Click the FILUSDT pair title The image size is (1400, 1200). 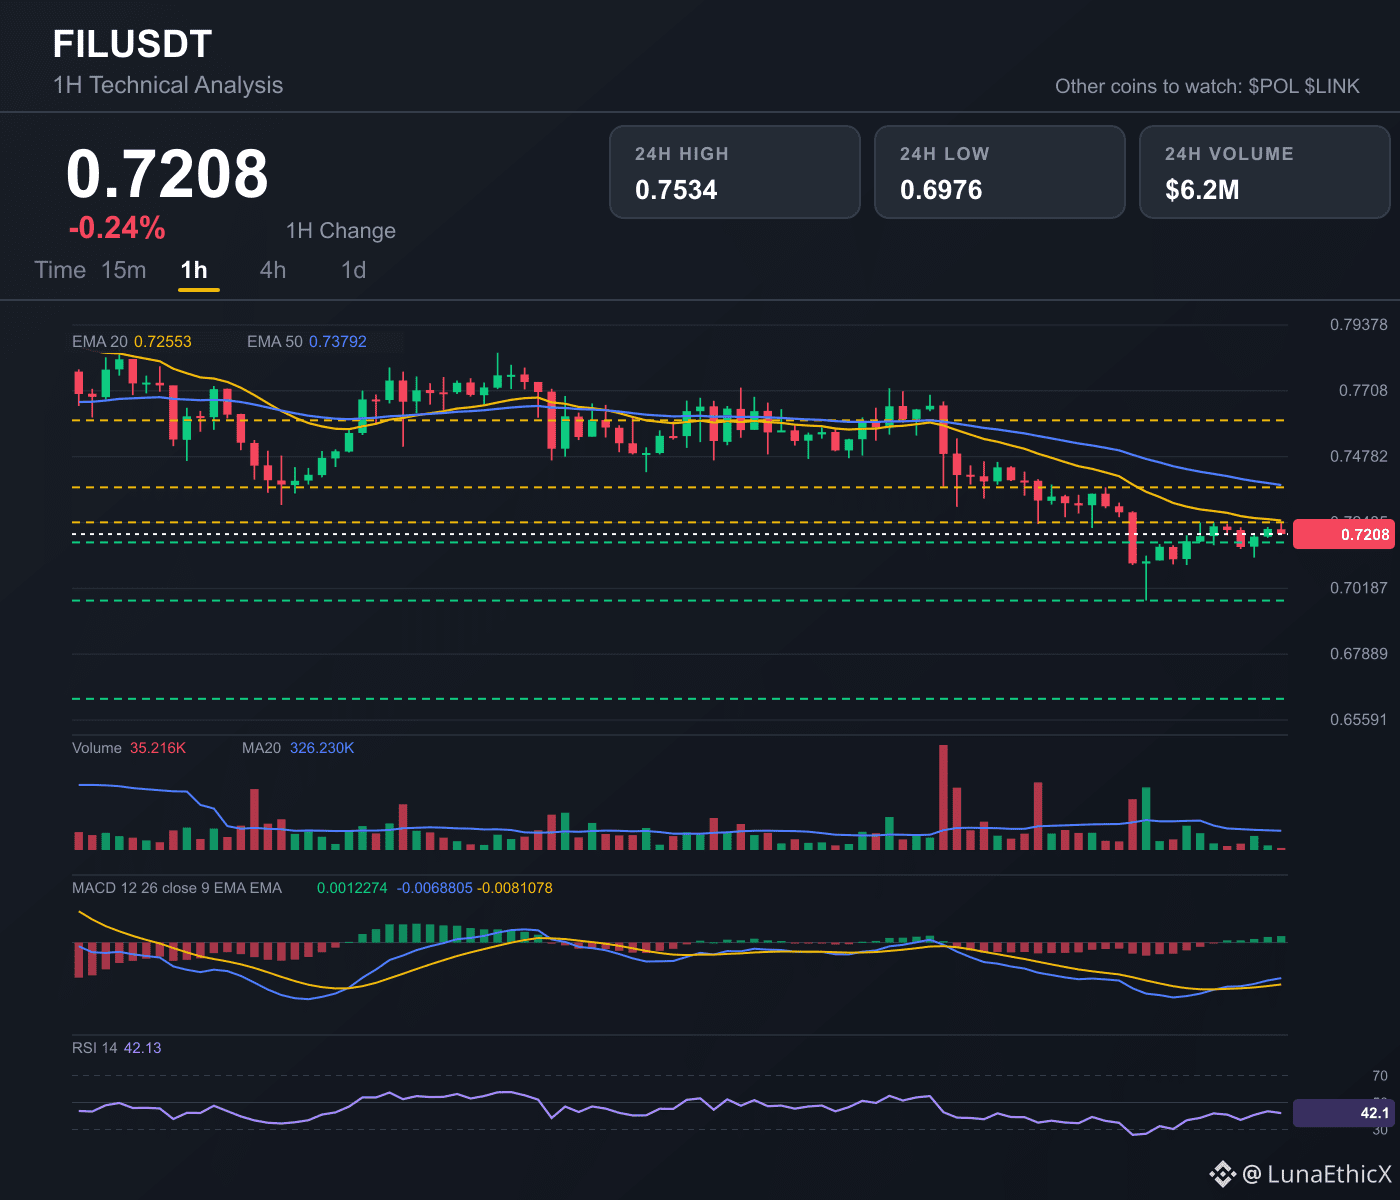(133, 44)
